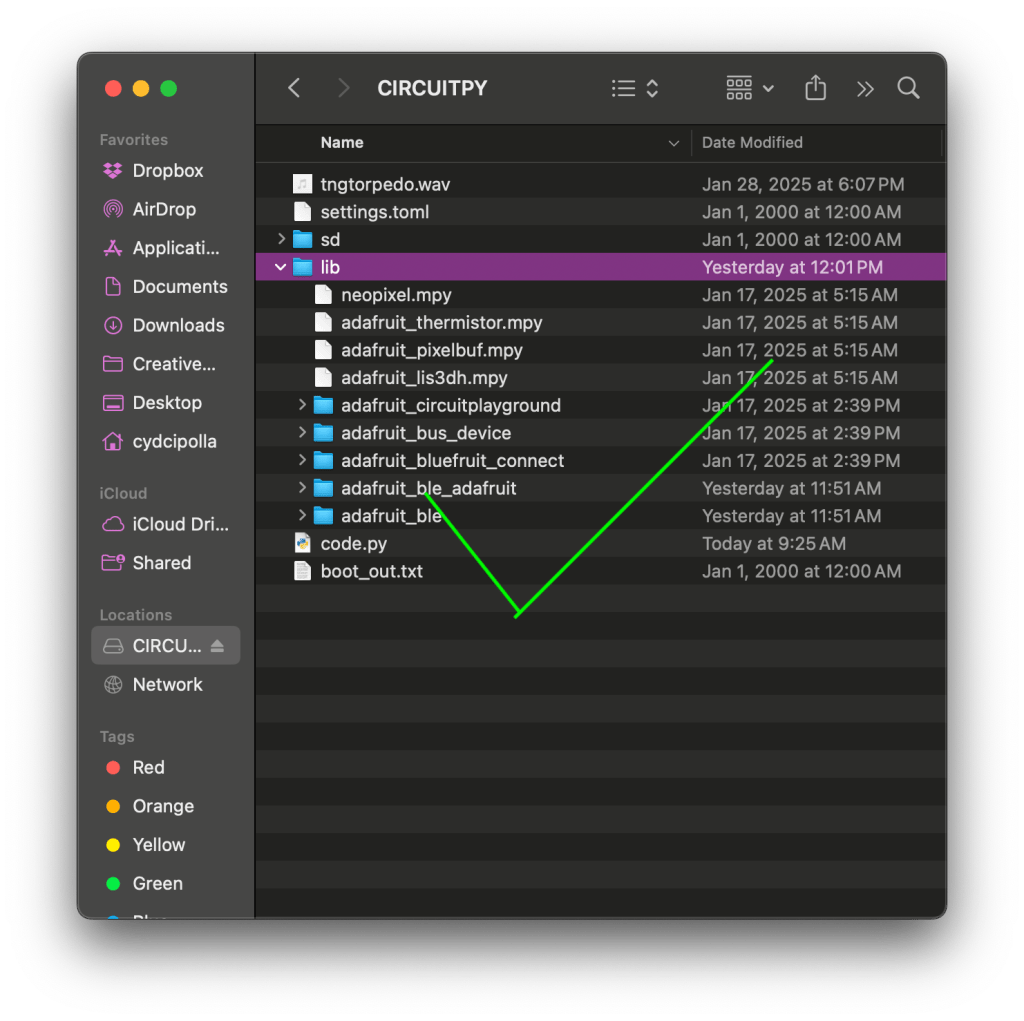Expand the sd folder
1024x1021 pixels.
pyautogui.click(x=281, y=240)
